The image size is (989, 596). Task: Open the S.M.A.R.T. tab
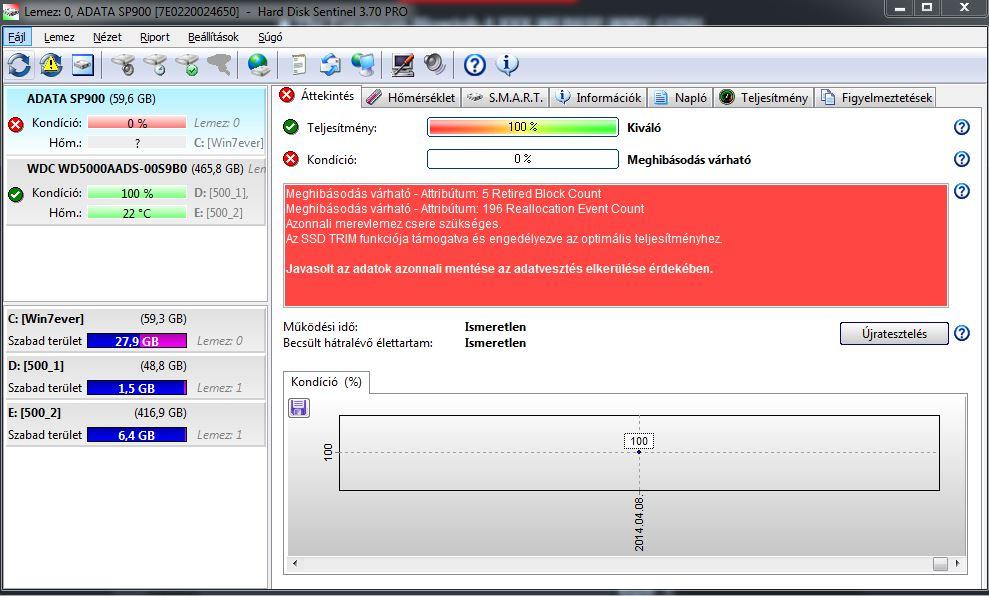point(505,98)
